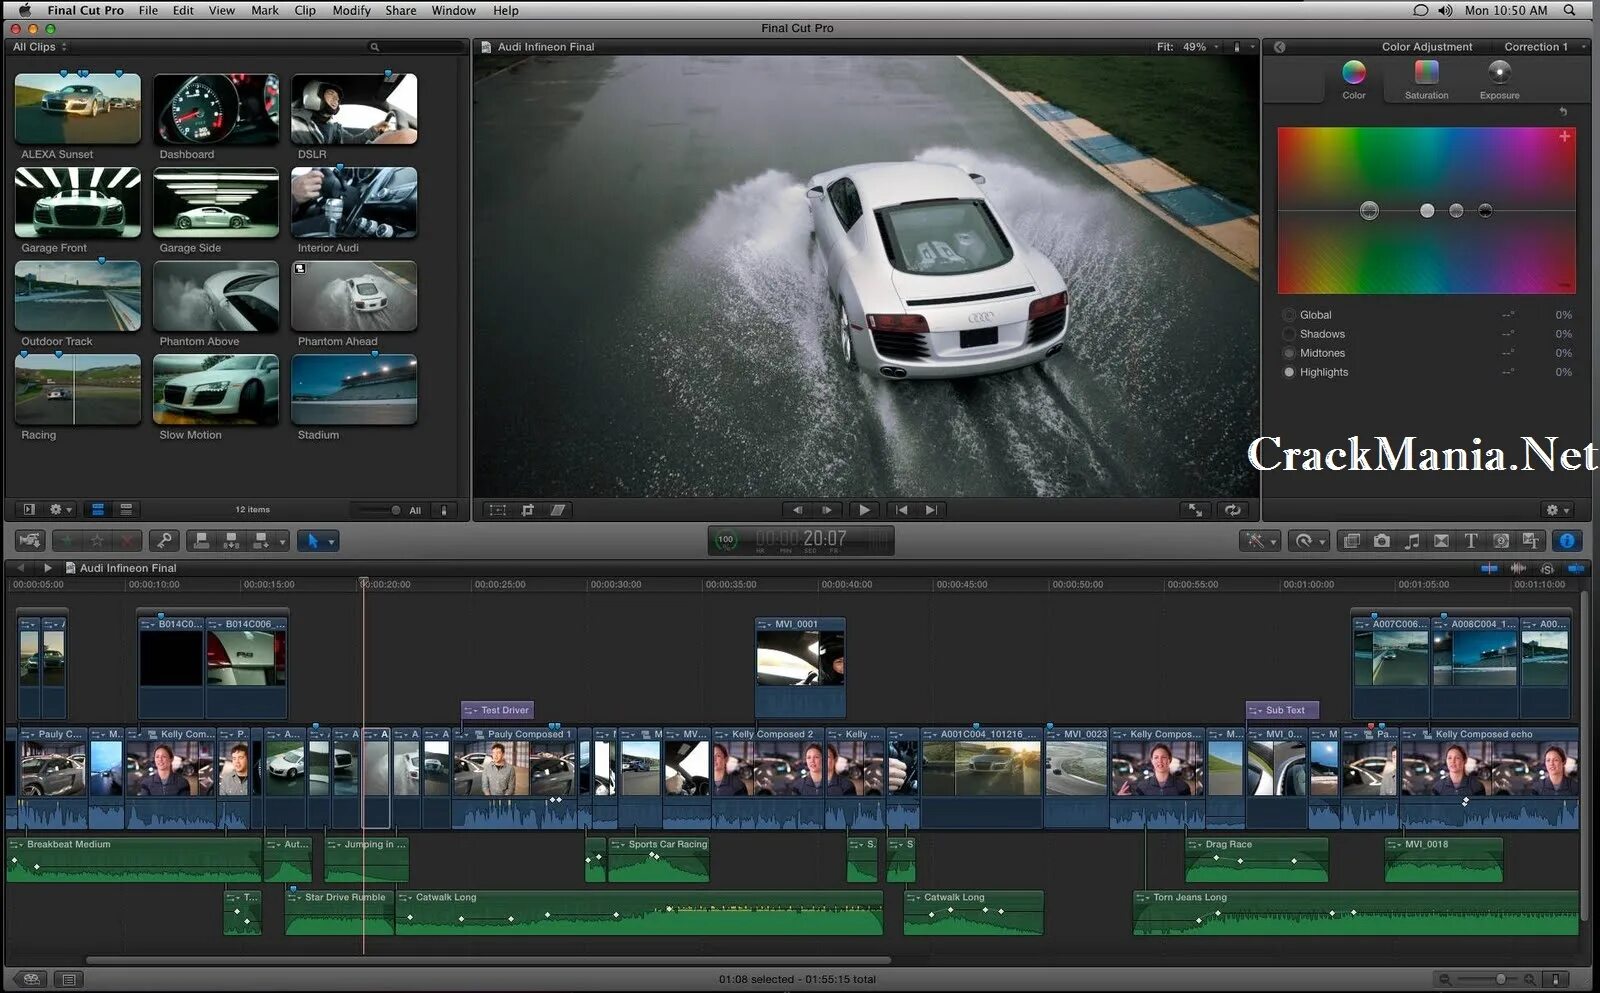This screenshot has height=993, width=1600.
Task: Open the Titles browser T icon
Action: pos(1471,541)
